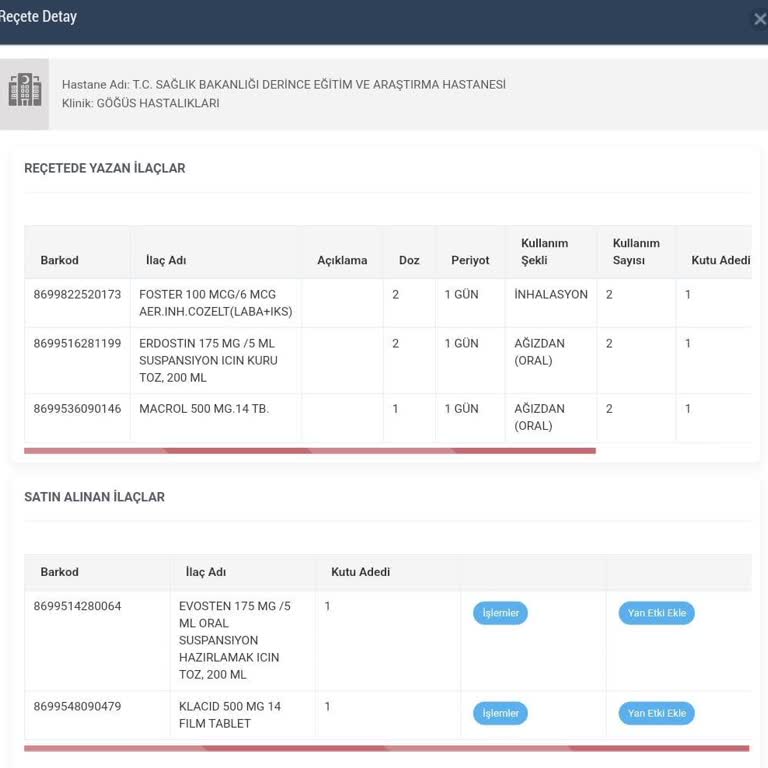
Task: Click barcode 8699822520173
Action: 77,295
